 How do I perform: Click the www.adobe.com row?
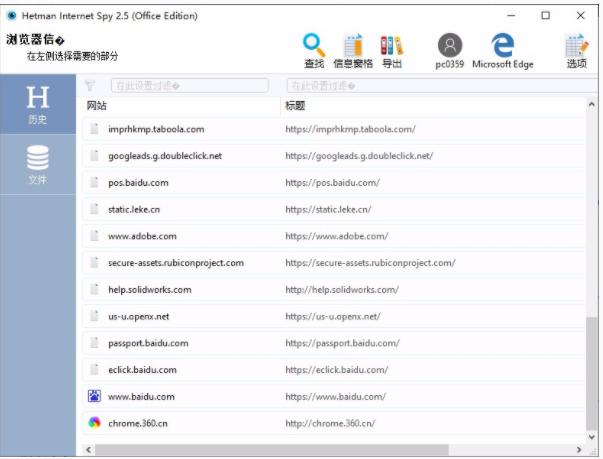142,236
